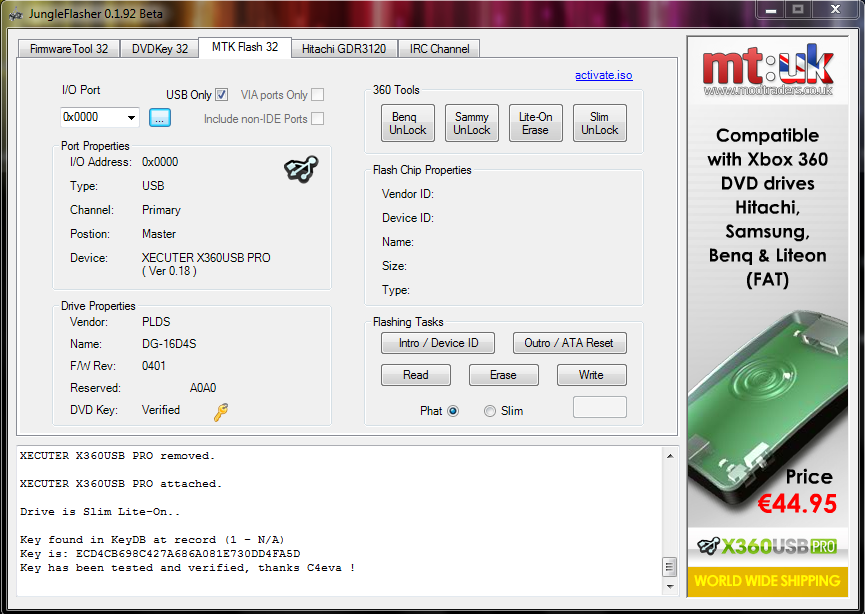Click 'Key has been tested and verified' line

coord(188,568)
